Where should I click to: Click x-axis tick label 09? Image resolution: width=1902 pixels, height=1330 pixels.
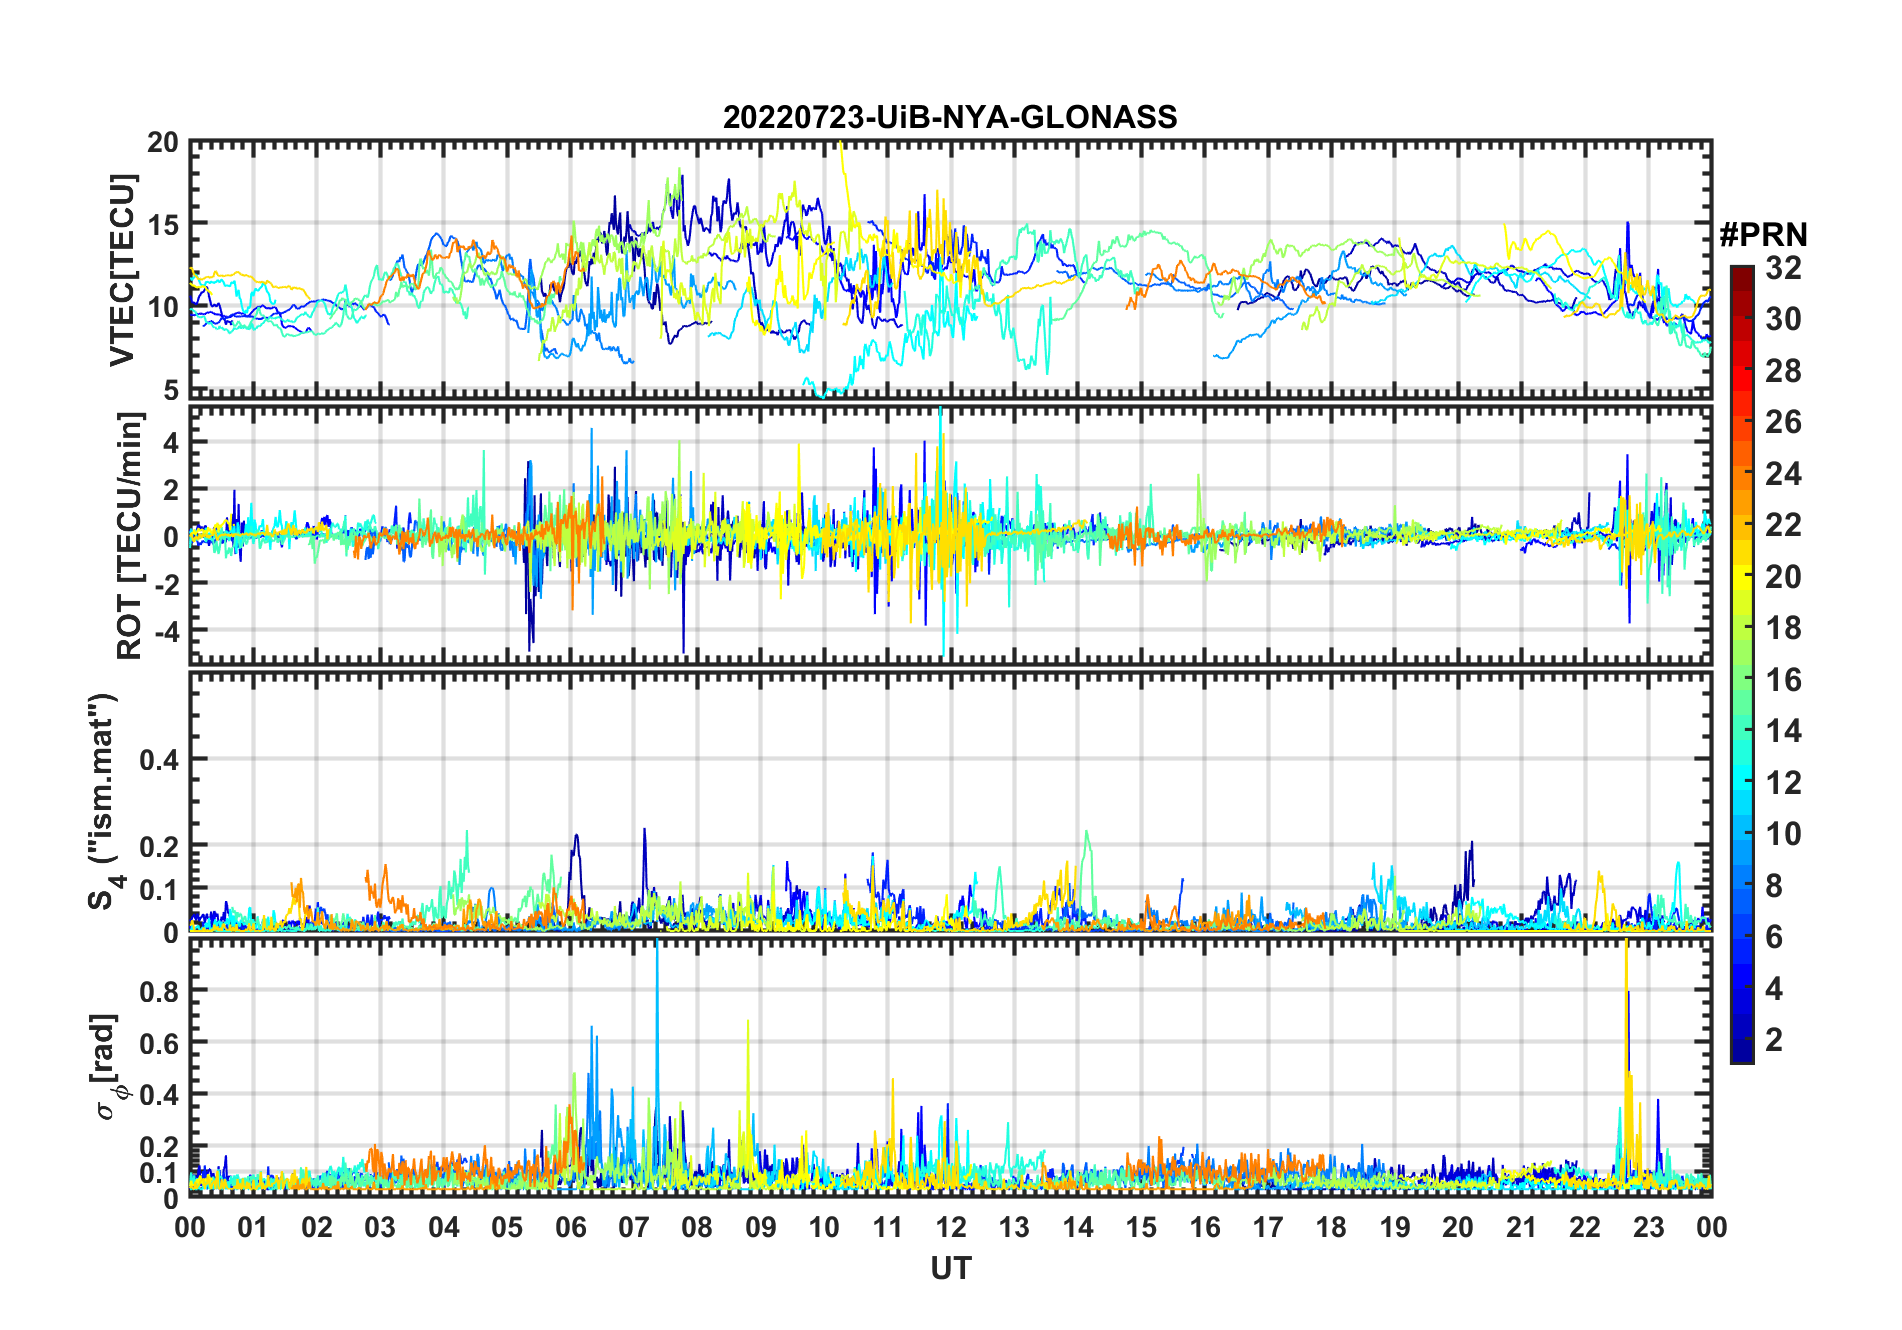(760, 1227)
